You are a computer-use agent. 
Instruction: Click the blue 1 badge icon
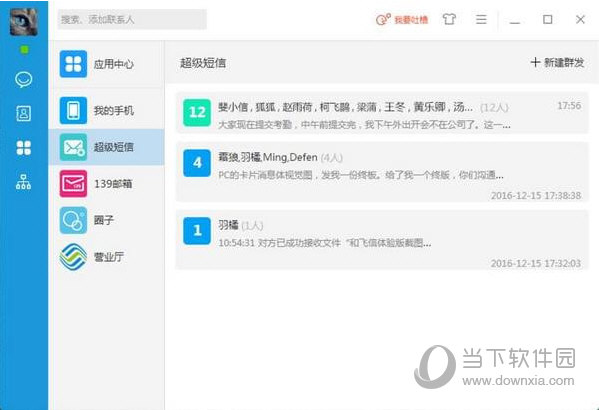click(x=197, y=231)
